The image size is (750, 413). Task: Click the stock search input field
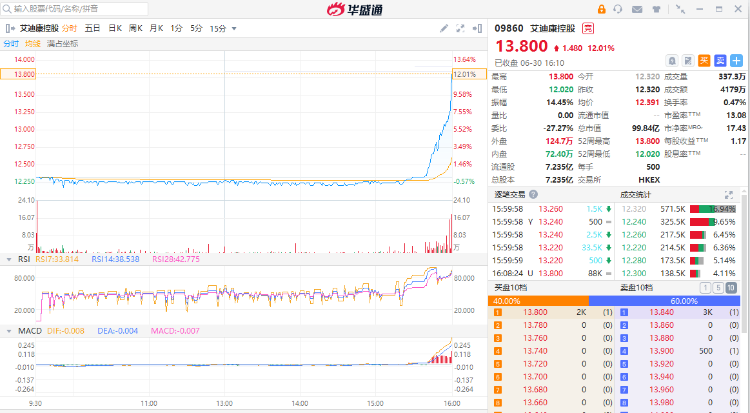click(x=75, y=9)
